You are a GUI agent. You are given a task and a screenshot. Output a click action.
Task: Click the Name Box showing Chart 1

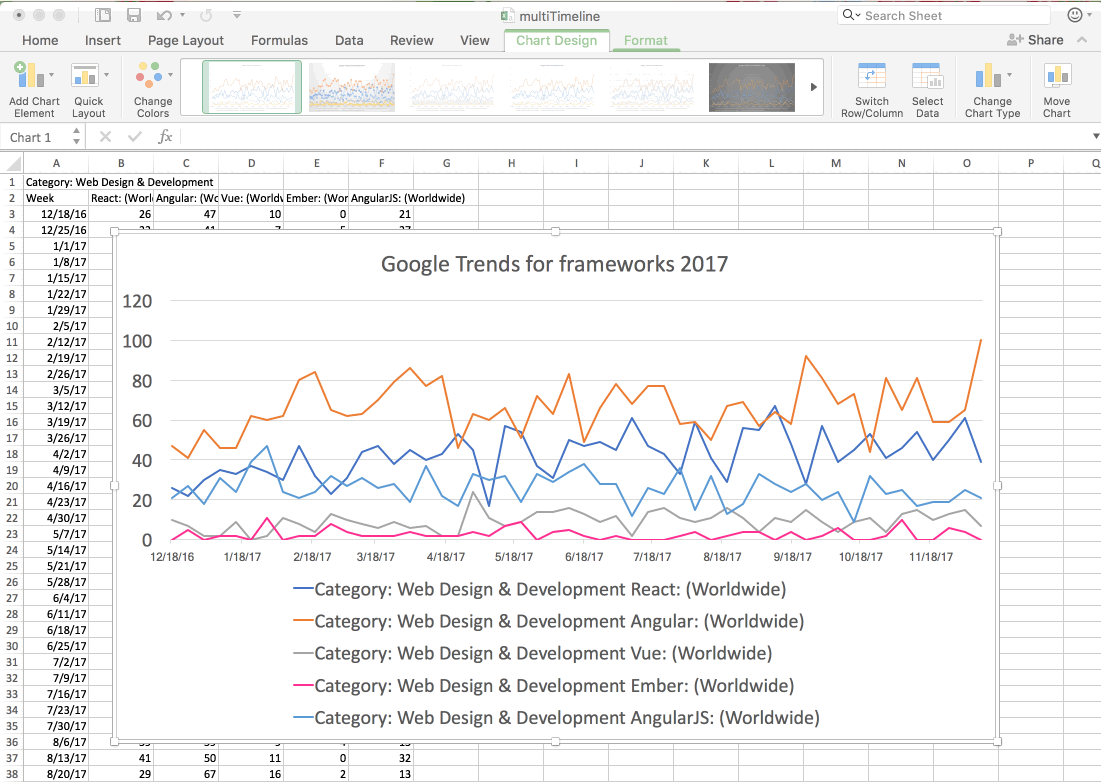tap(35, 137)
